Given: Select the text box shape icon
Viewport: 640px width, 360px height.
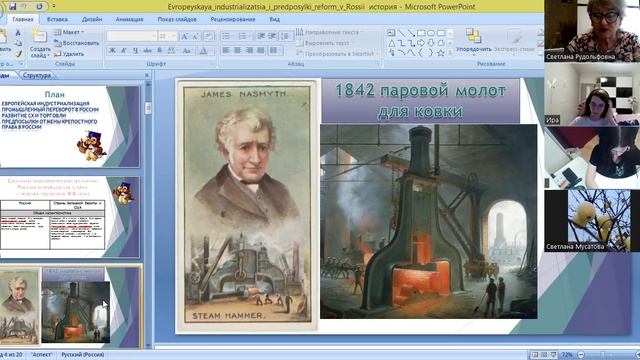Looking at the screenshot, I should (391, 33).
